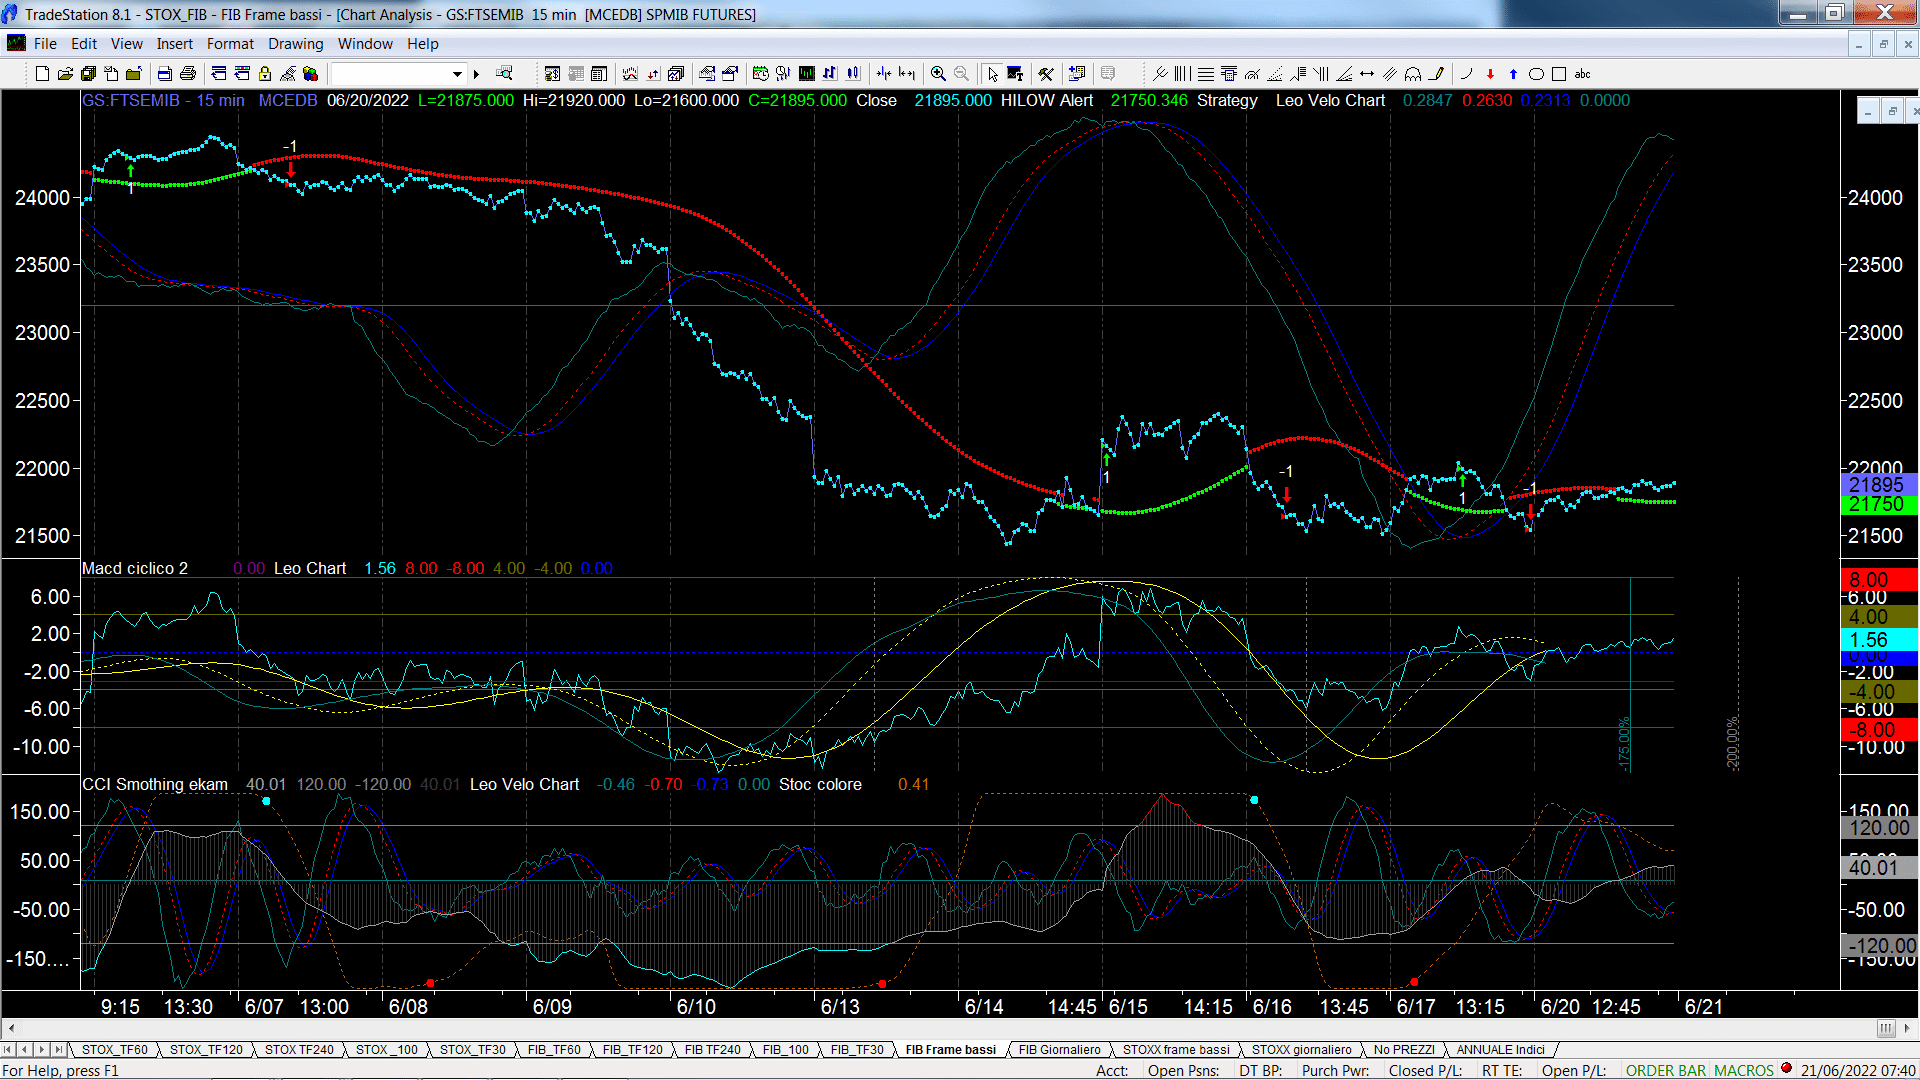Open the File menu
1920x1080 pixels.
point(45,44)
